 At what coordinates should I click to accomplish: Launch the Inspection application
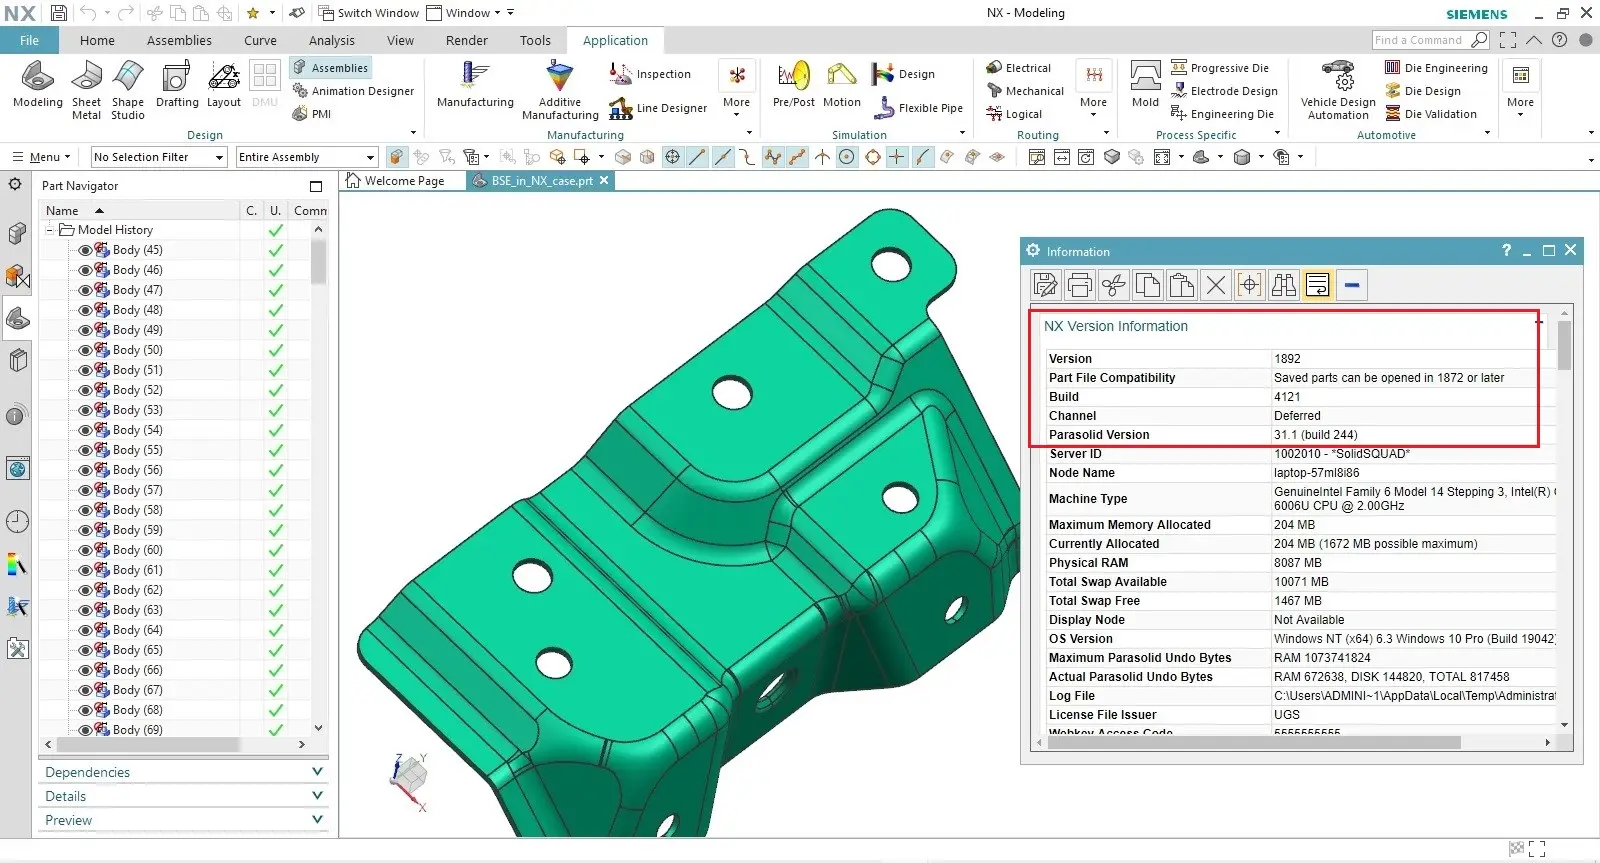[x=651, y=74]
